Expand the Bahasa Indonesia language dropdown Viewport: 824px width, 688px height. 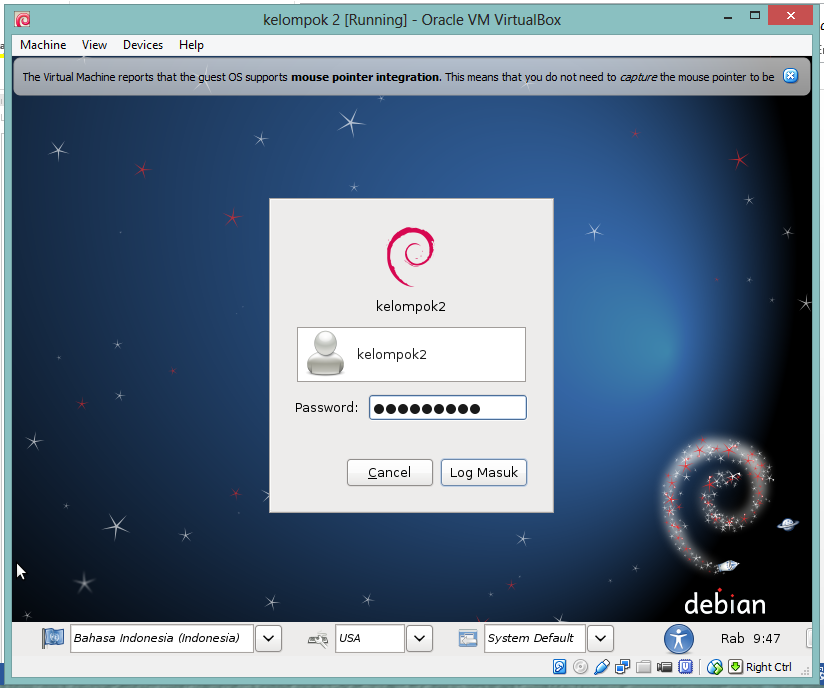[x=268, y=638]
